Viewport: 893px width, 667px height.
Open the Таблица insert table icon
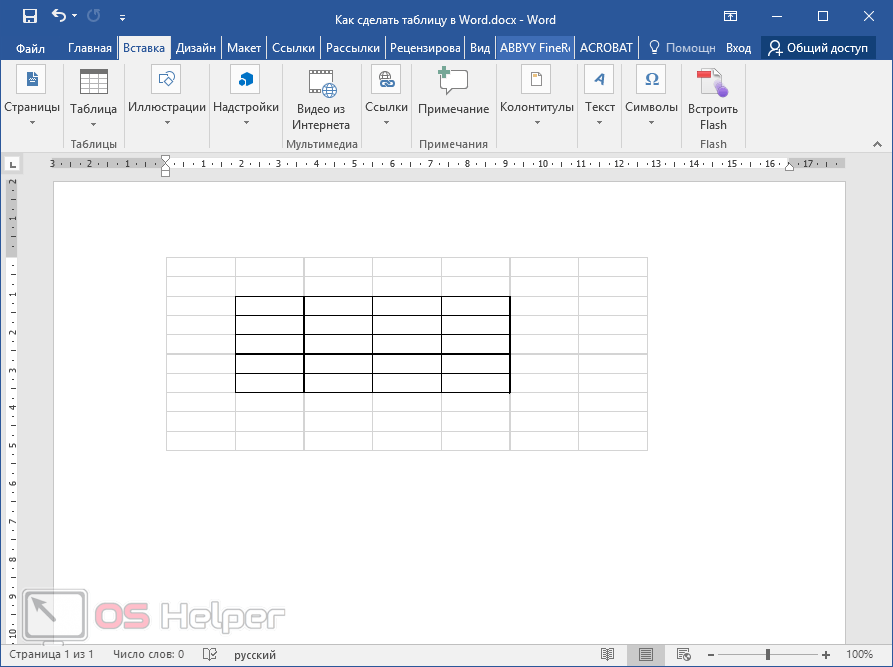pos(93,82)
